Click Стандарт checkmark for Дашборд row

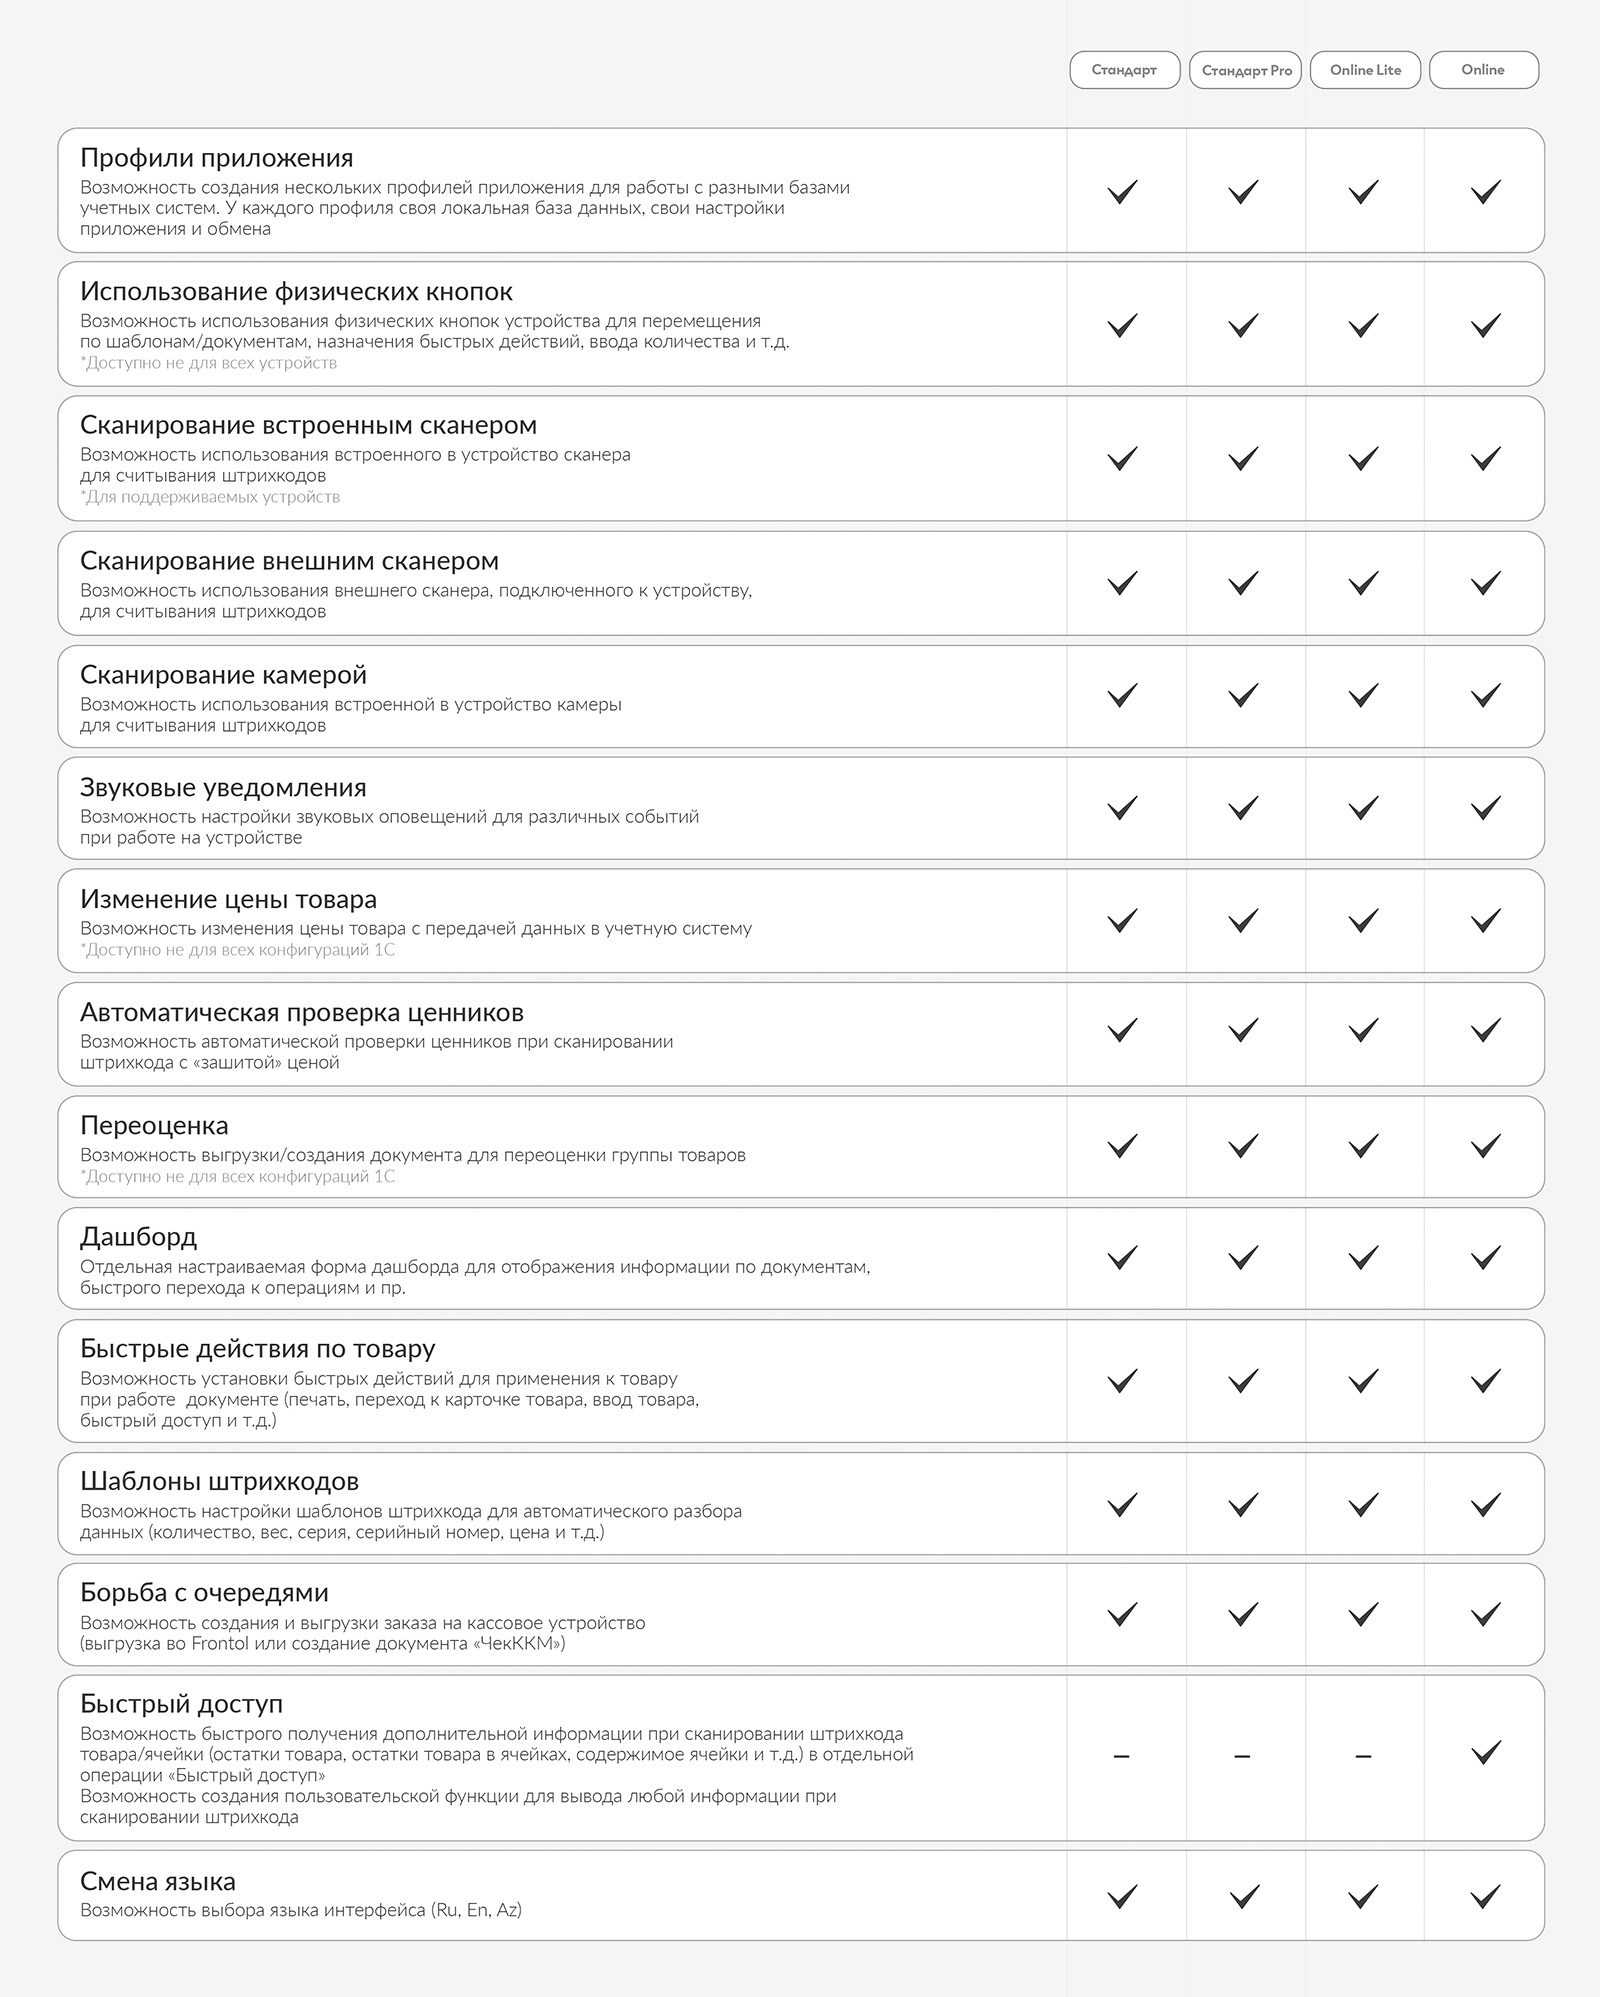tap(1123, 1257)
